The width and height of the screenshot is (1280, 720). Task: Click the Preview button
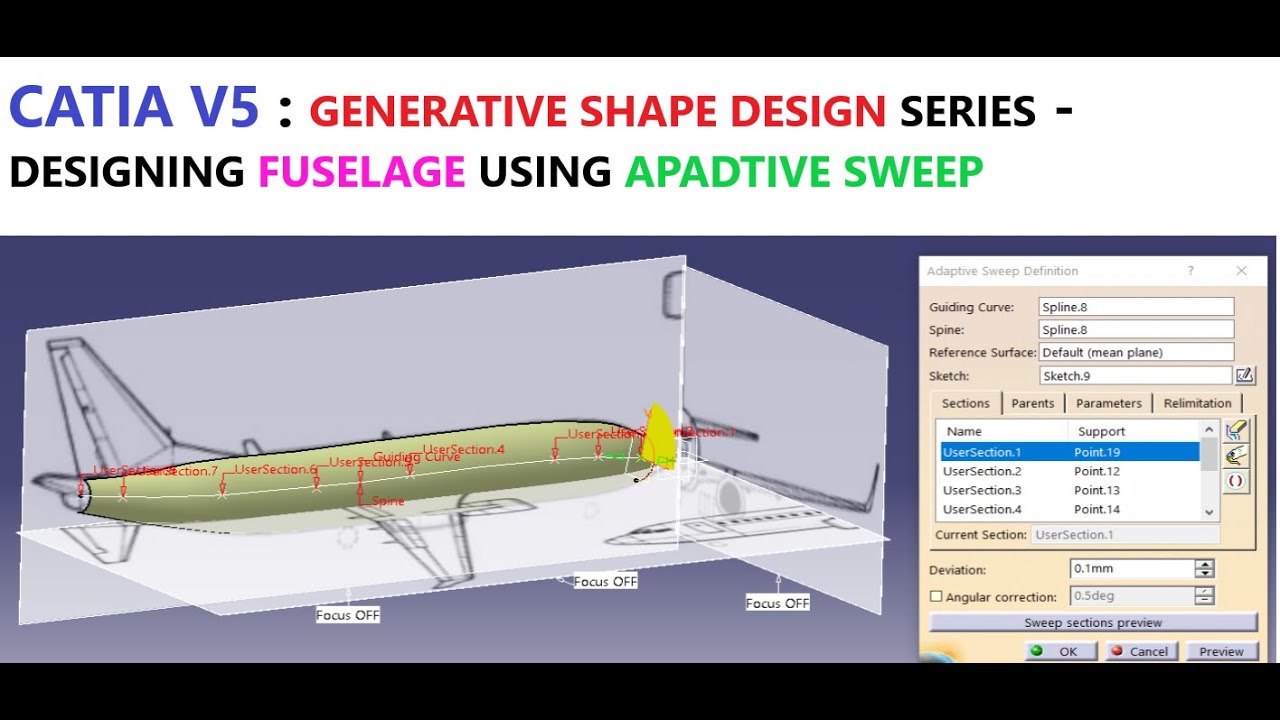pos(1221,651)
